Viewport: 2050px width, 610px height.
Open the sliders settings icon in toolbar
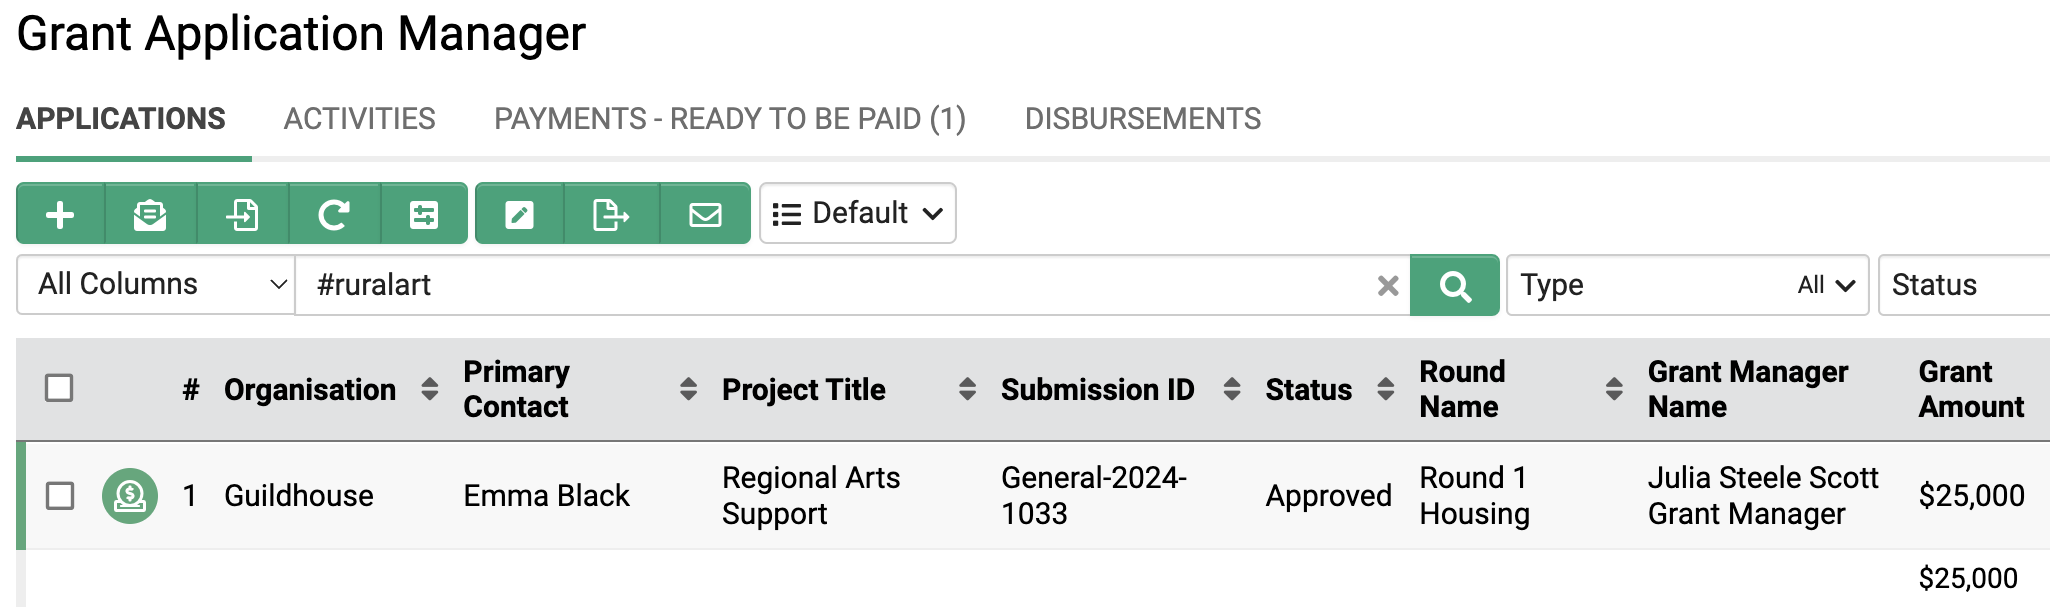[x=424, y=214]
